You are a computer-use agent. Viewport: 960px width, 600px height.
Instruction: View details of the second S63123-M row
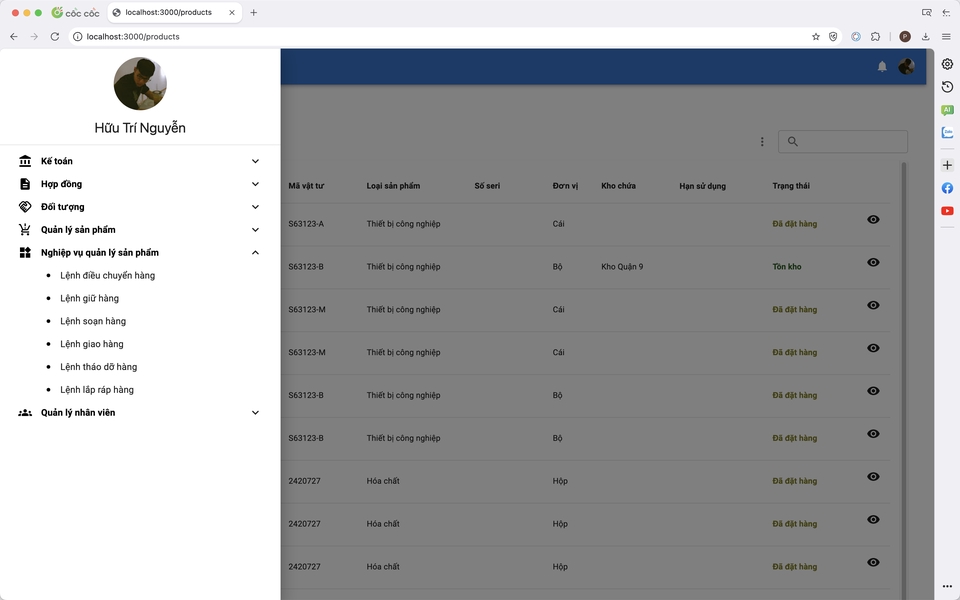pos(873,348)
